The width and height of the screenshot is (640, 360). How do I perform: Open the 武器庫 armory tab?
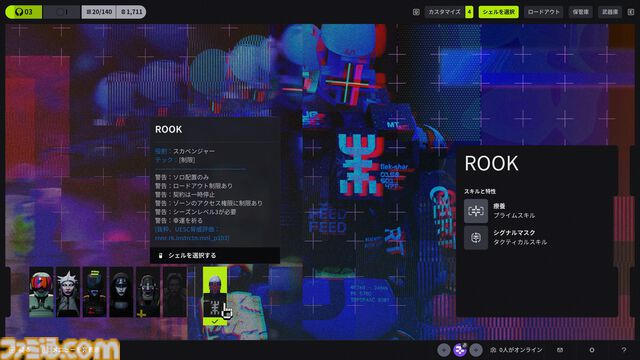pyautogui.click(x=610, y=12)
